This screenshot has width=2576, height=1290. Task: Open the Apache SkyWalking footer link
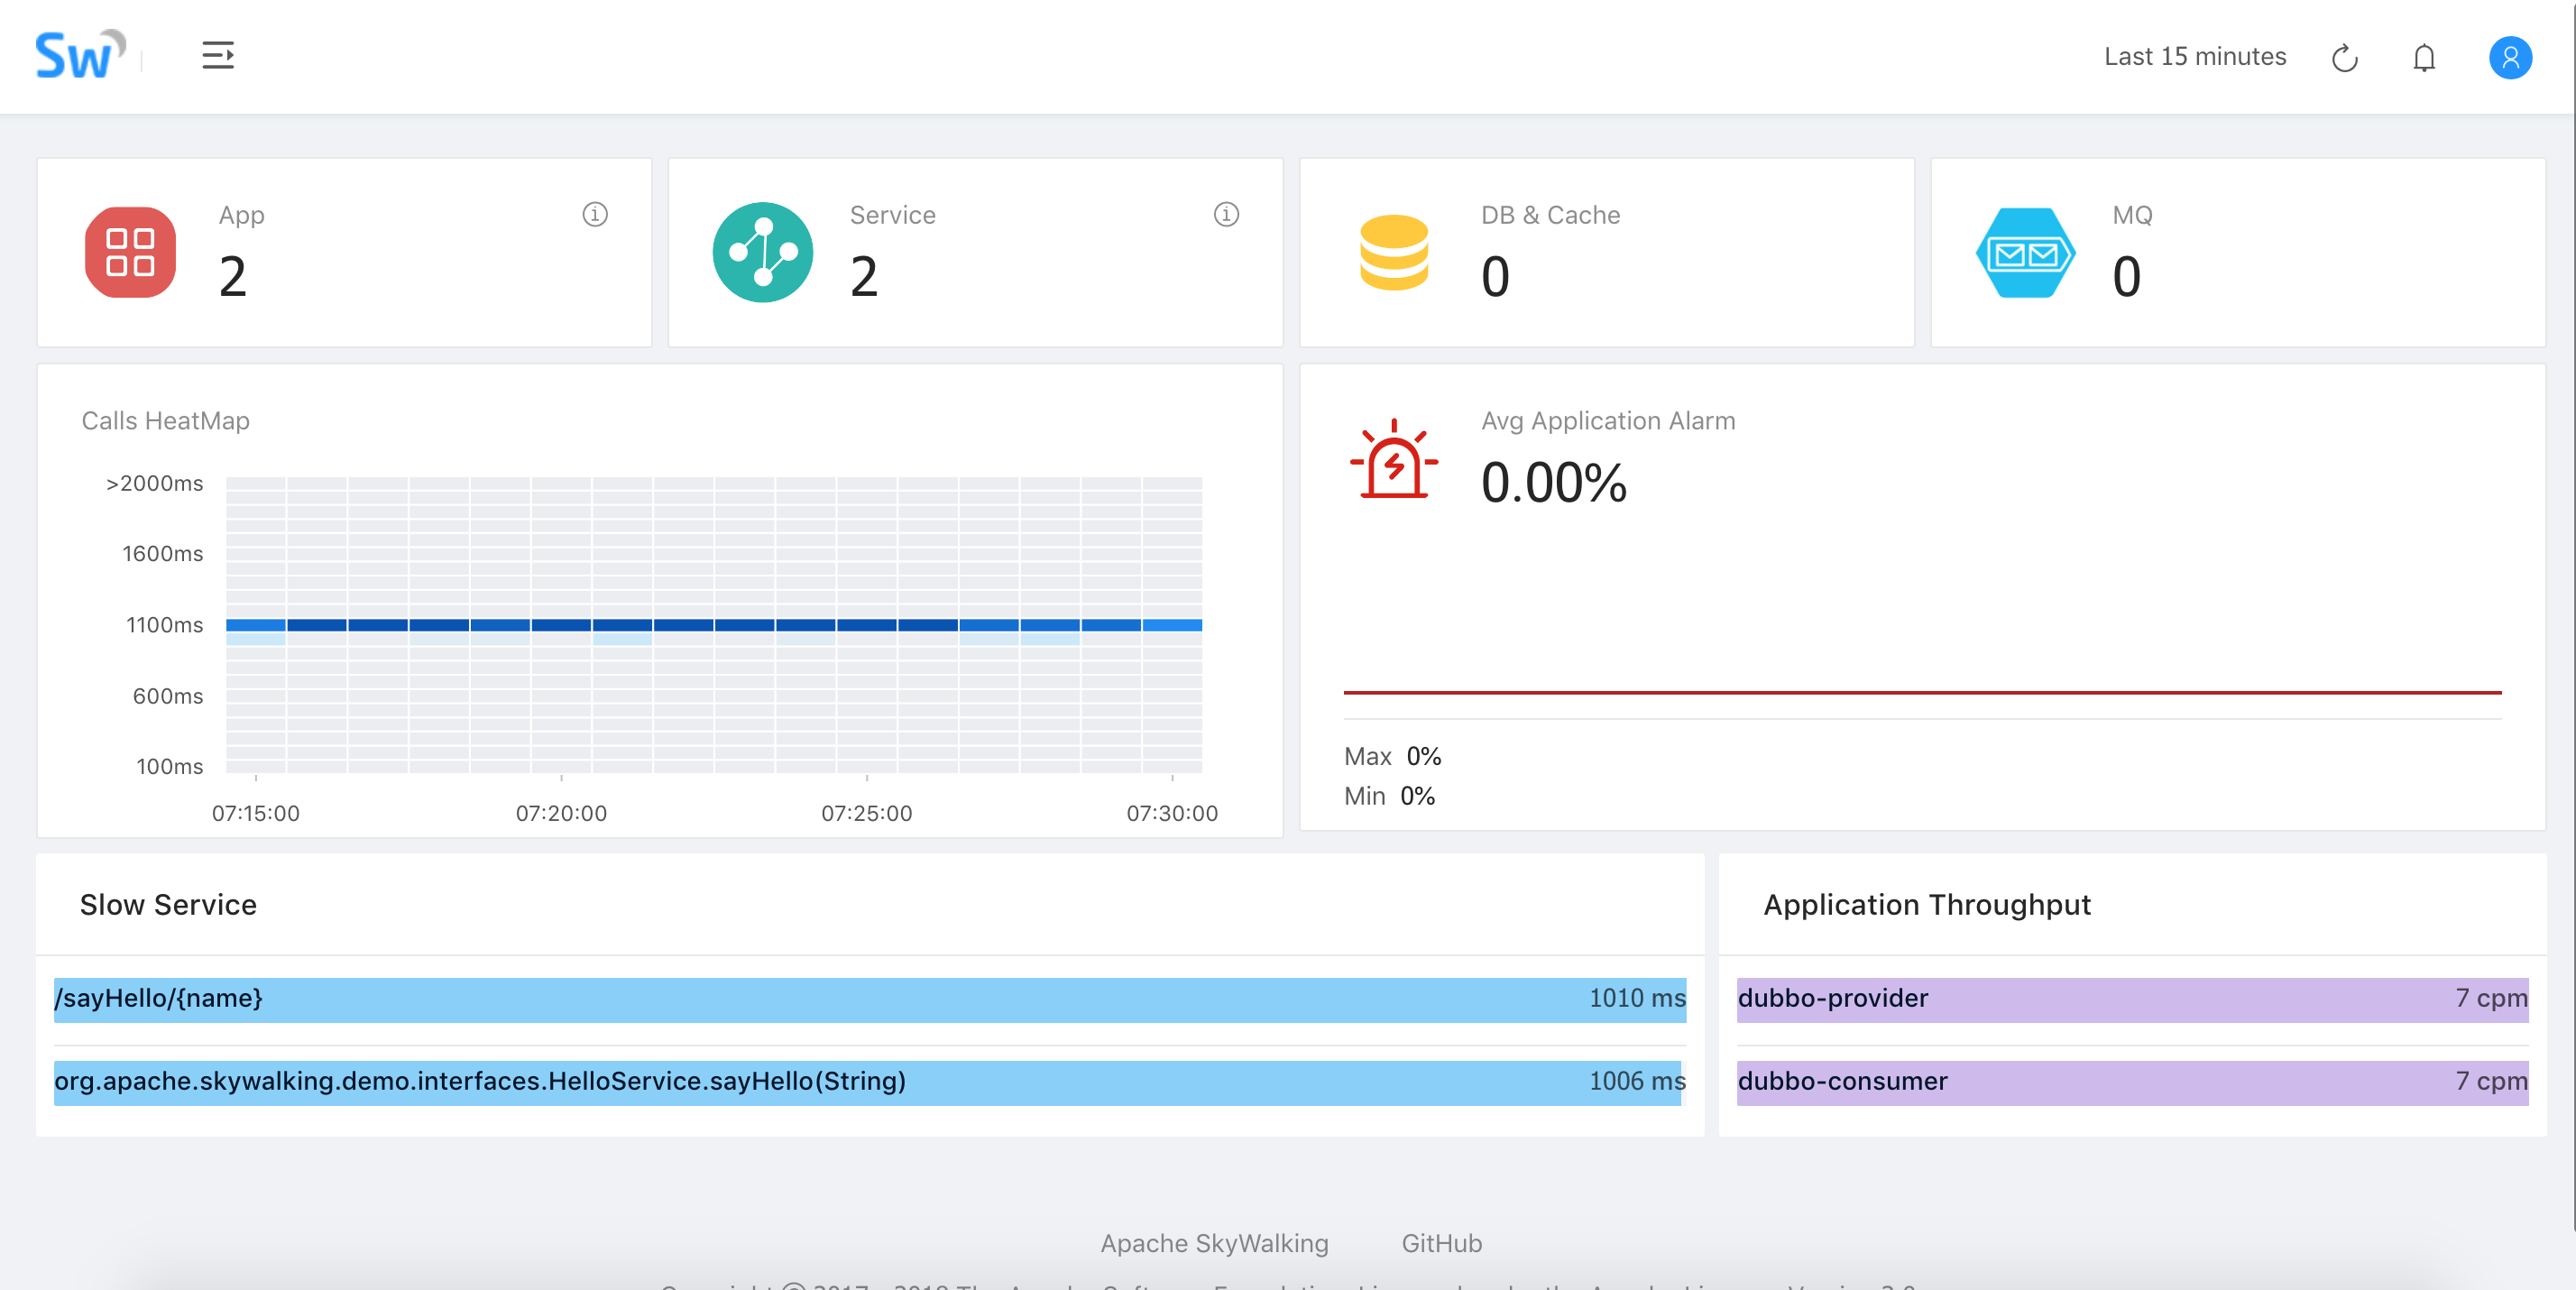click(1214, 1243)
